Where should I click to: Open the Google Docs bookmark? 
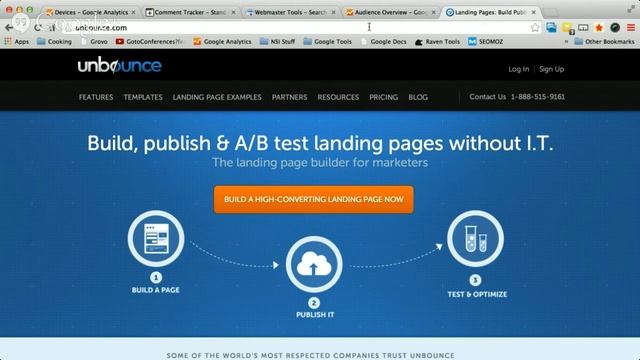(384, 42)
